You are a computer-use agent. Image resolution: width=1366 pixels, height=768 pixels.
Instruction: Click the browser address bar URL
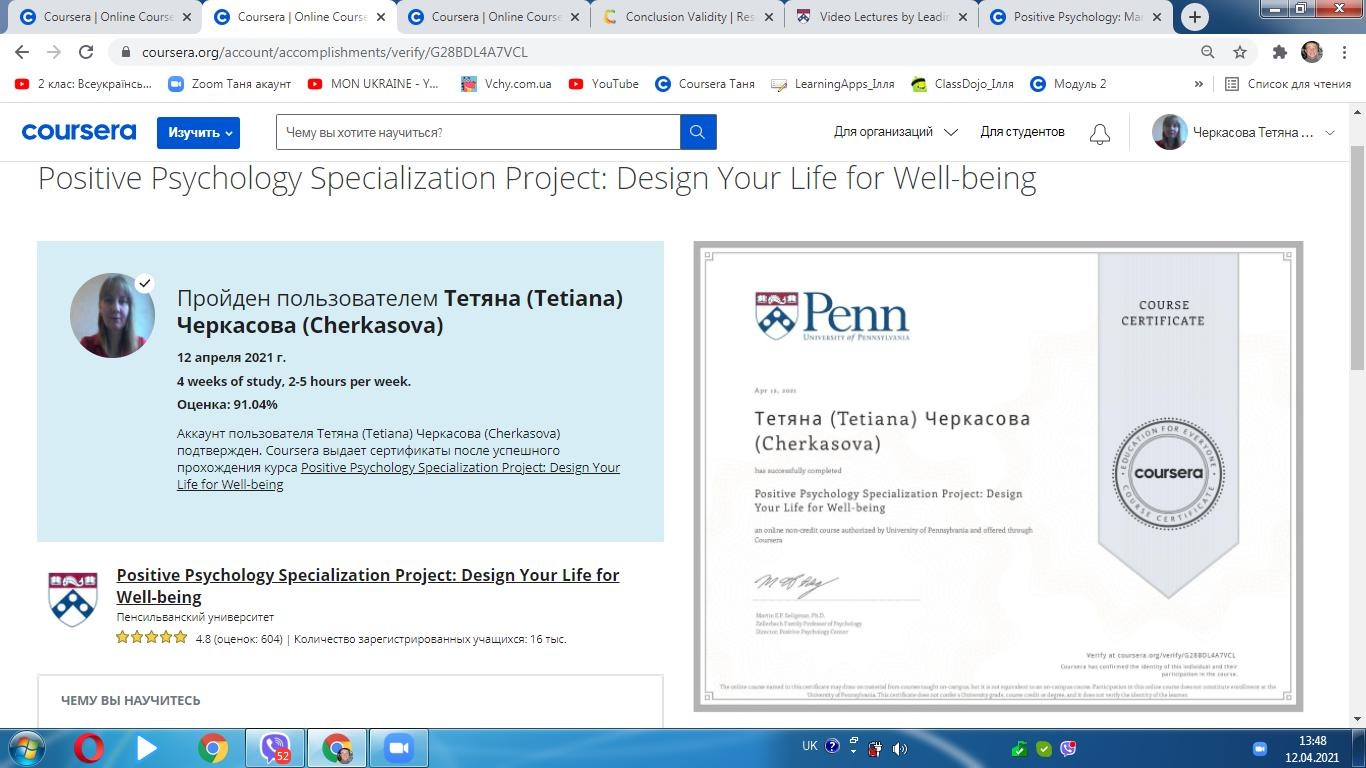[x=334, y=52]
